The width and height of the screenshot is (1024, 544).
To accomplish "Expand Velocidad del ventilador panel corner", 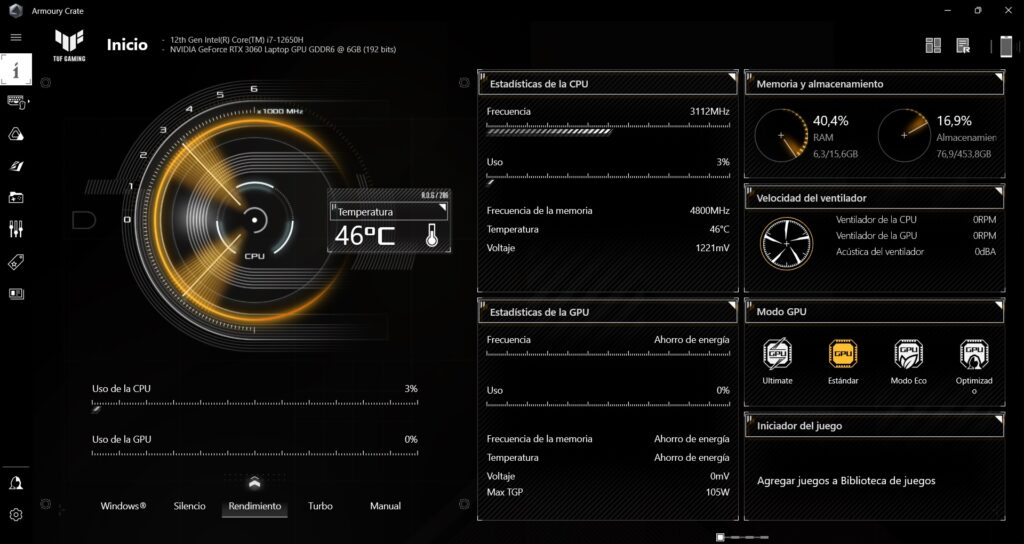I will tap(999, 191).
